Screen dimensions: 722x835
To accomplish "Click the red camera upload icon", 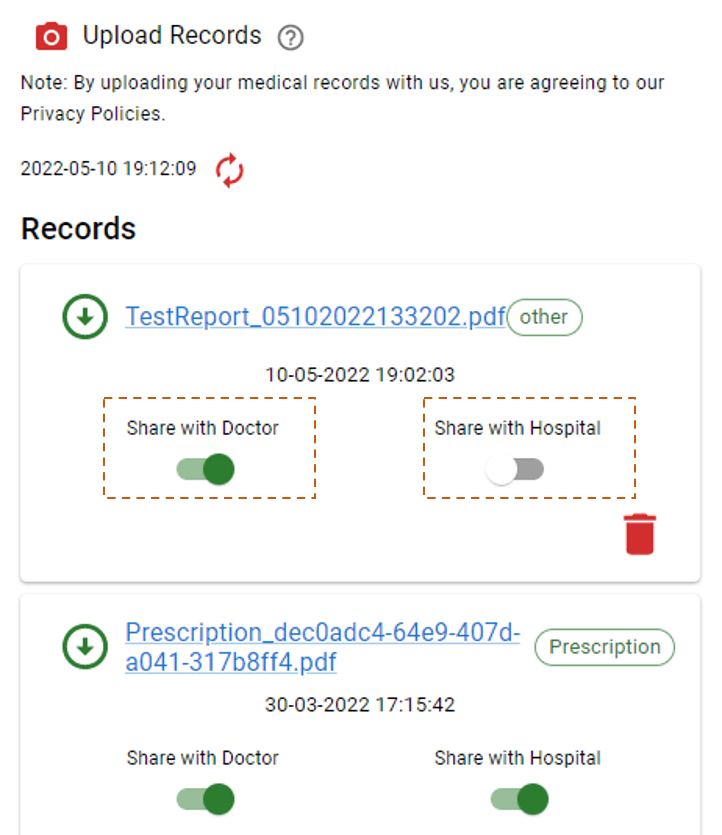I will 51,37.
